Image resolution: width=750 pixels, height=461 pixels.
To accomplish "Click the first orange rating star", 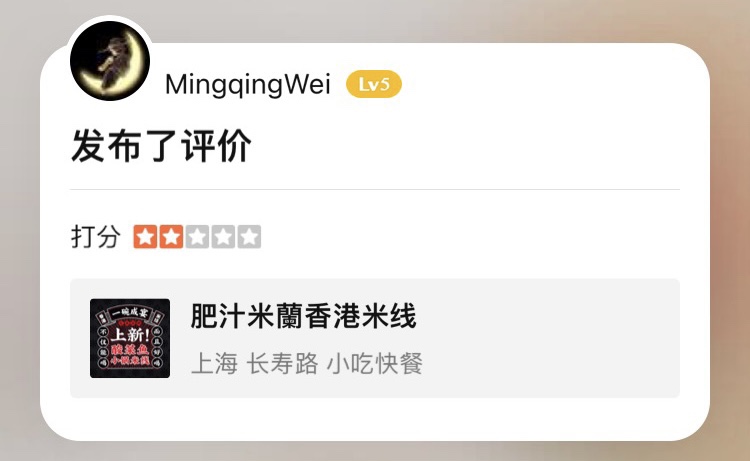I will [x=145, y=237].
